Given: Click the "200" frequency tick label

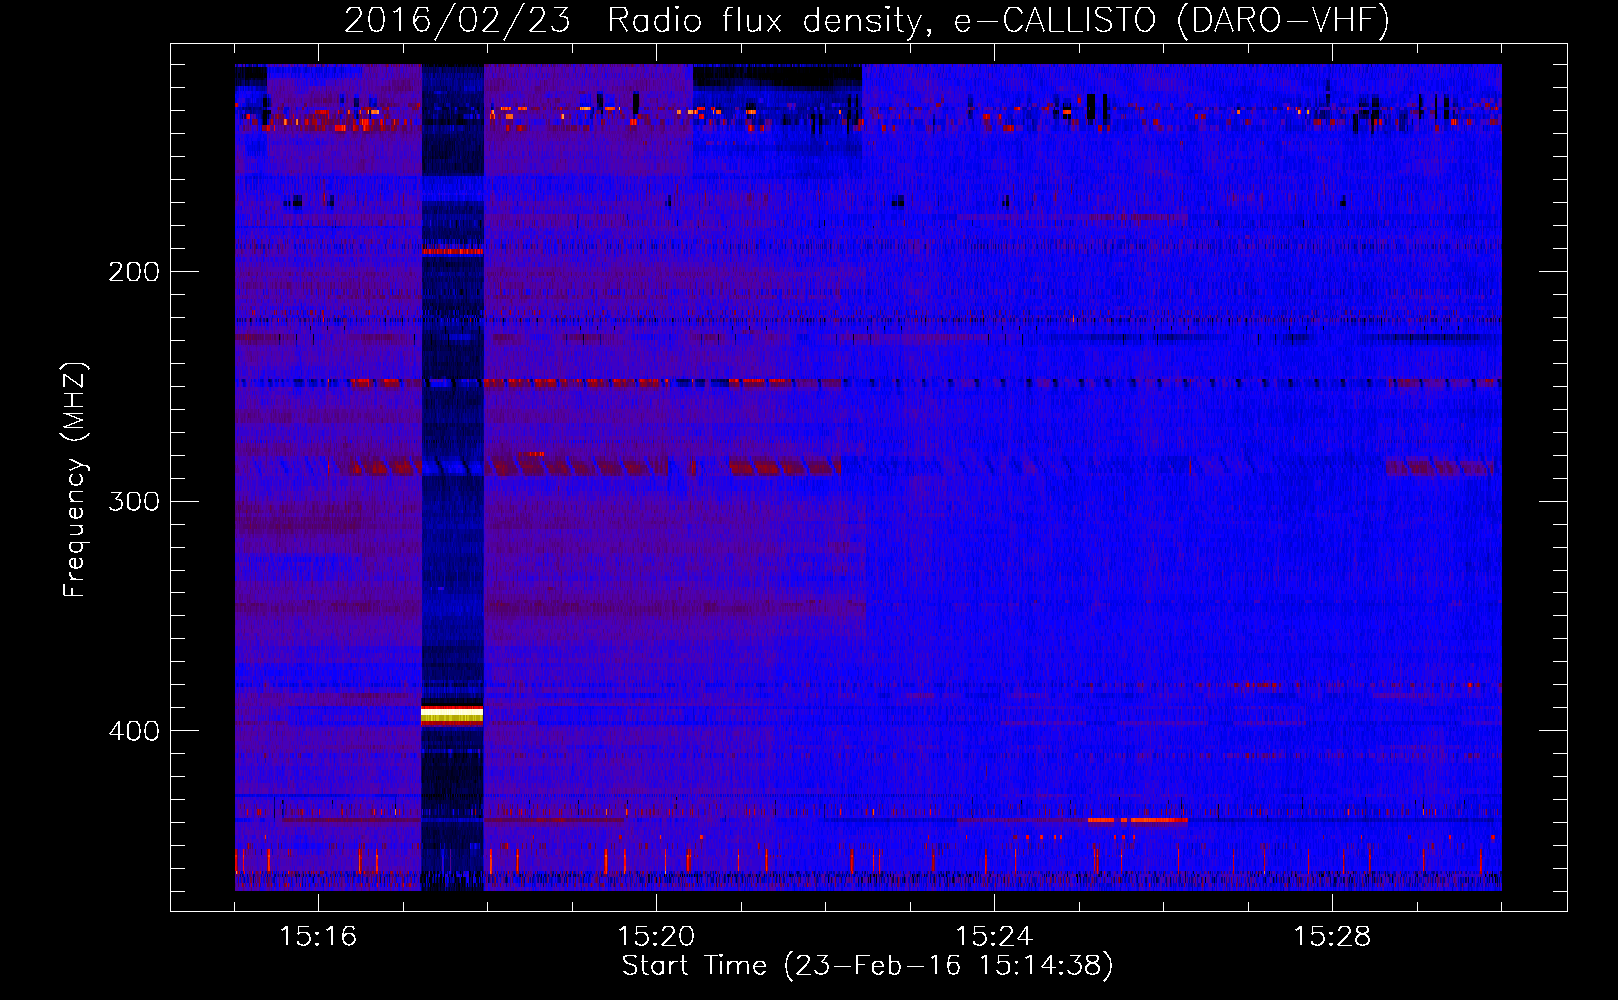Looking at the screenshot, I should (134, 271).
